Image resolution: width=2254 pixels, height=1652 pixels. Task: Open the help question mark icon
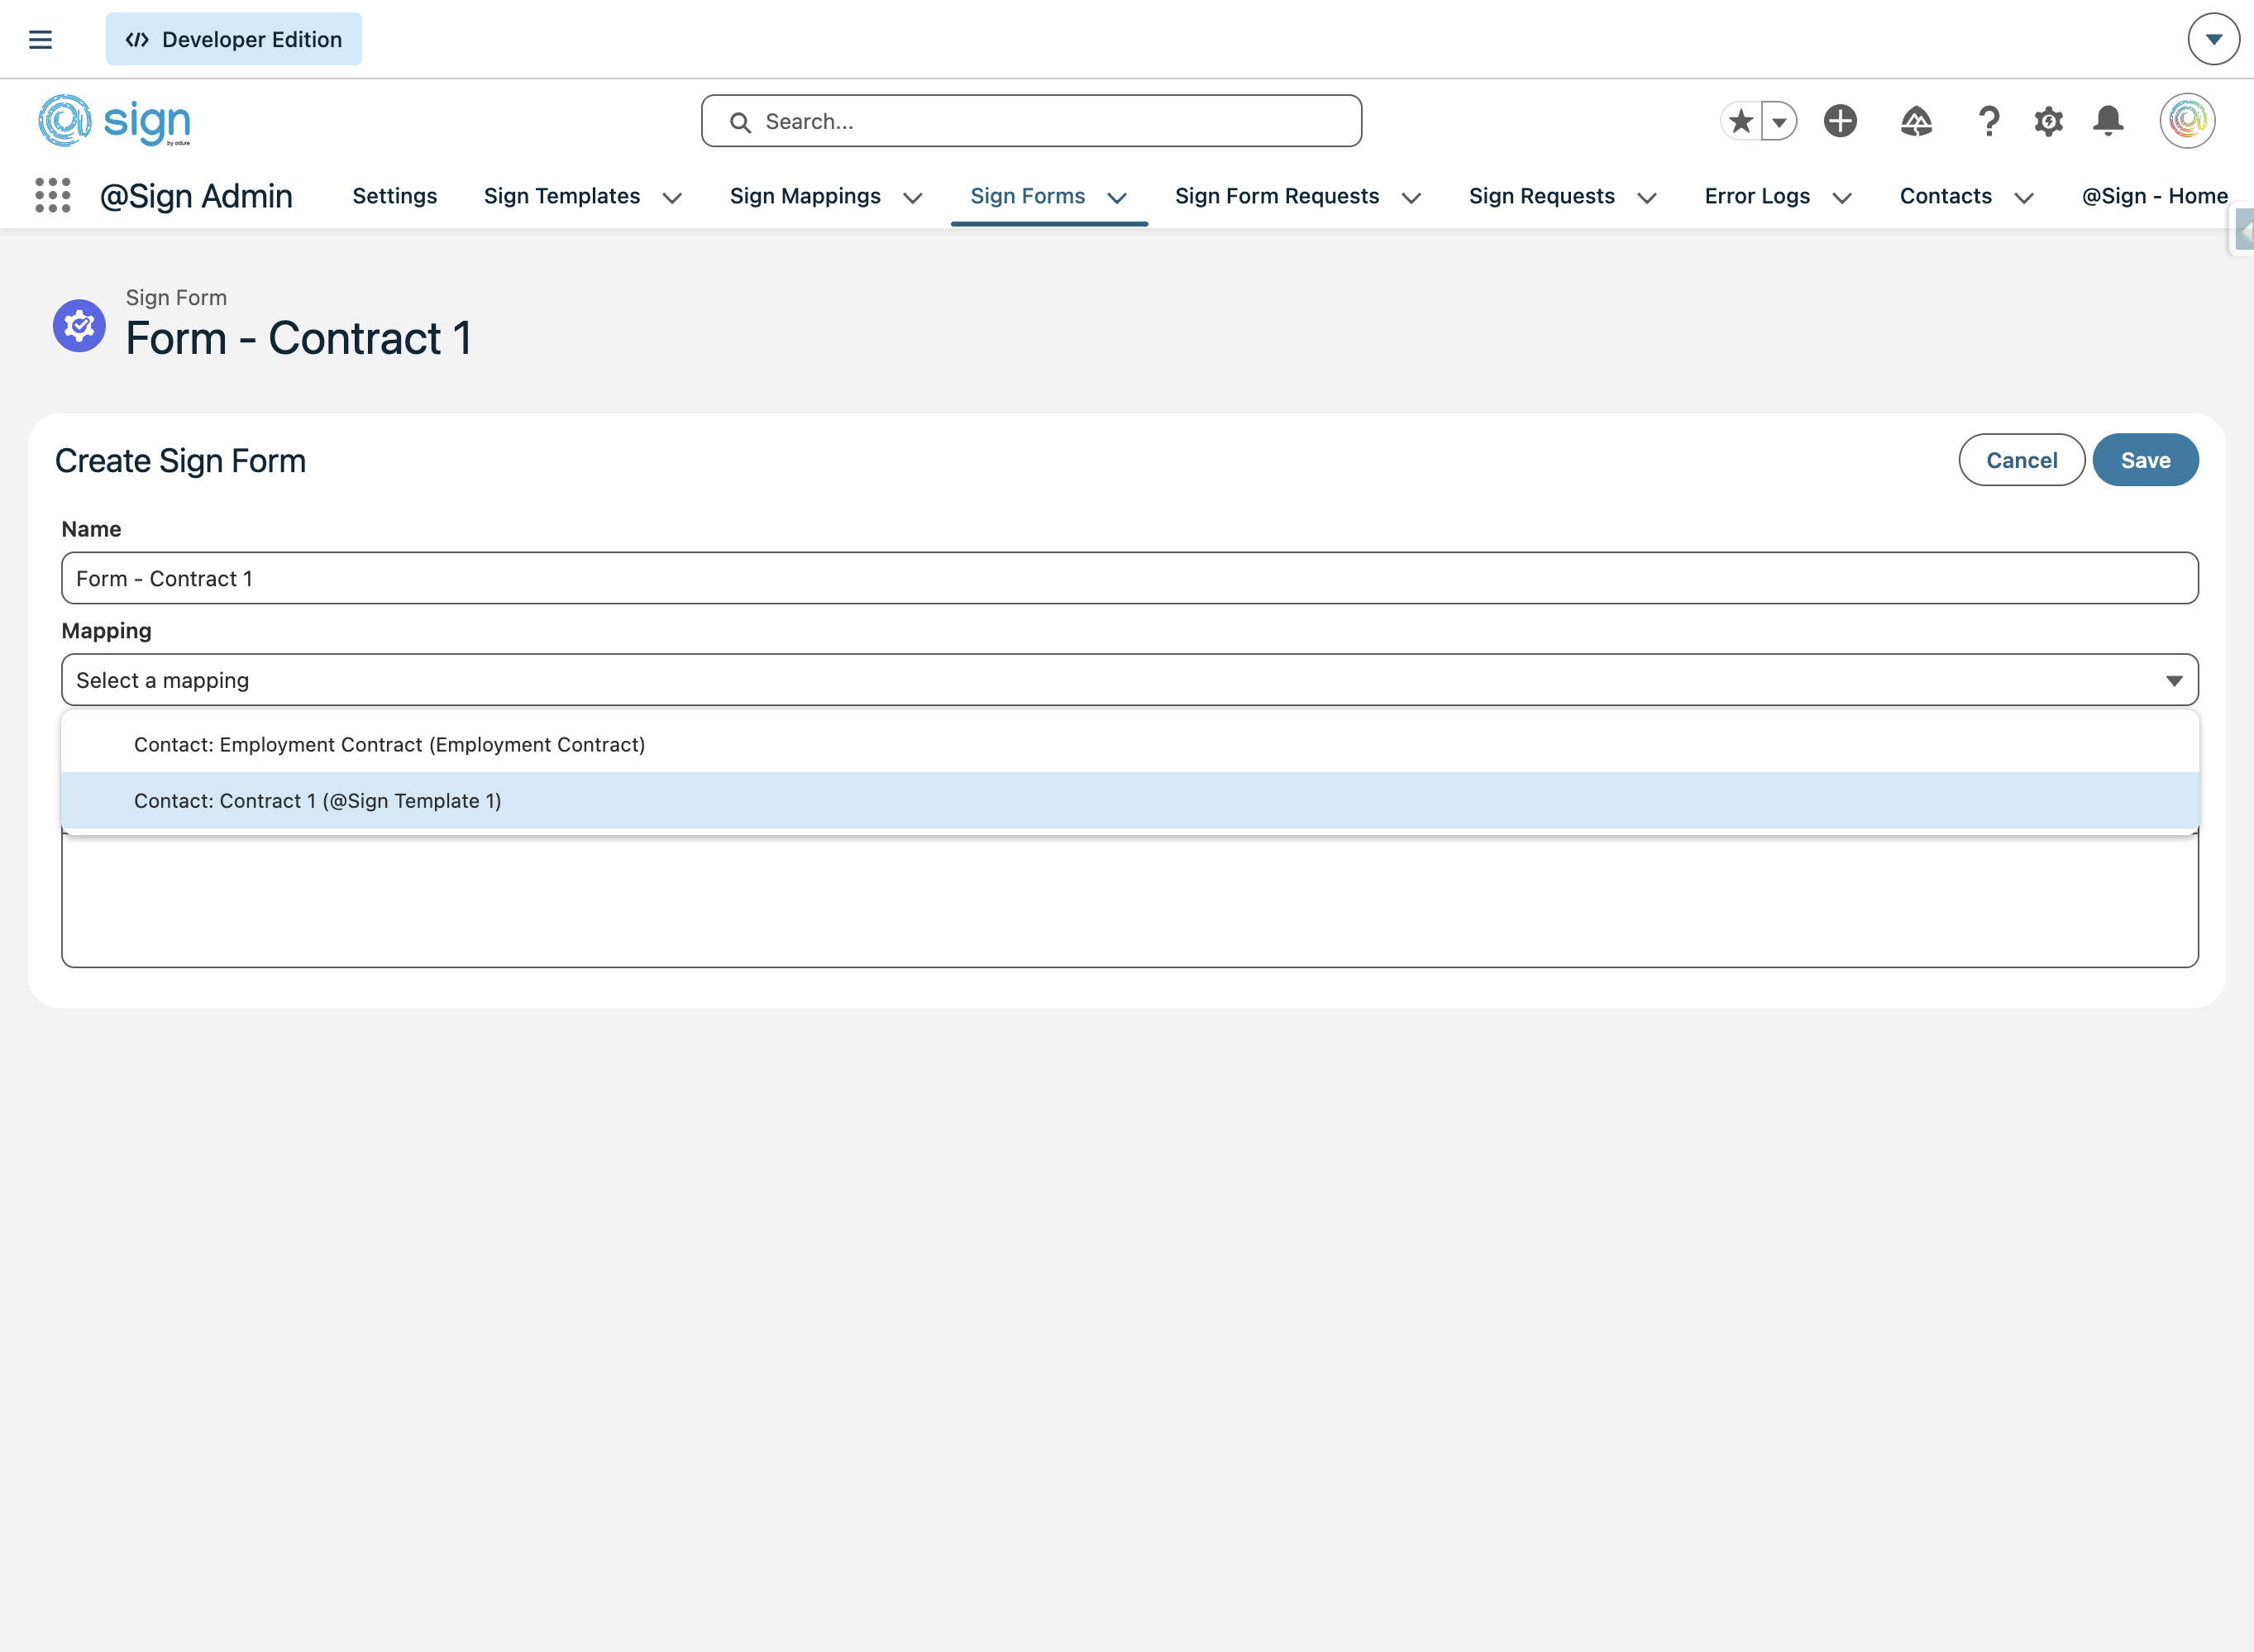coord(1988,121)
